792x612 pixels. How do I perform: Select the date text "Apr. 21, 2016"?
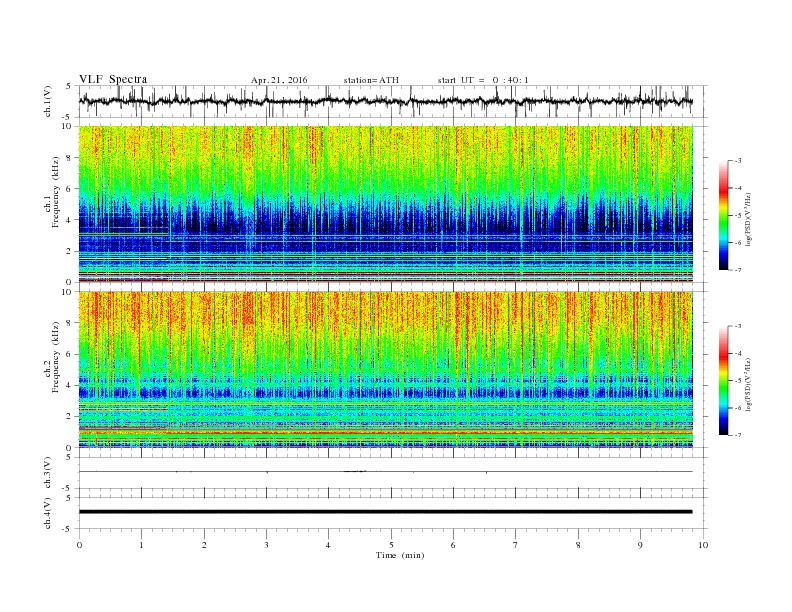279,80
